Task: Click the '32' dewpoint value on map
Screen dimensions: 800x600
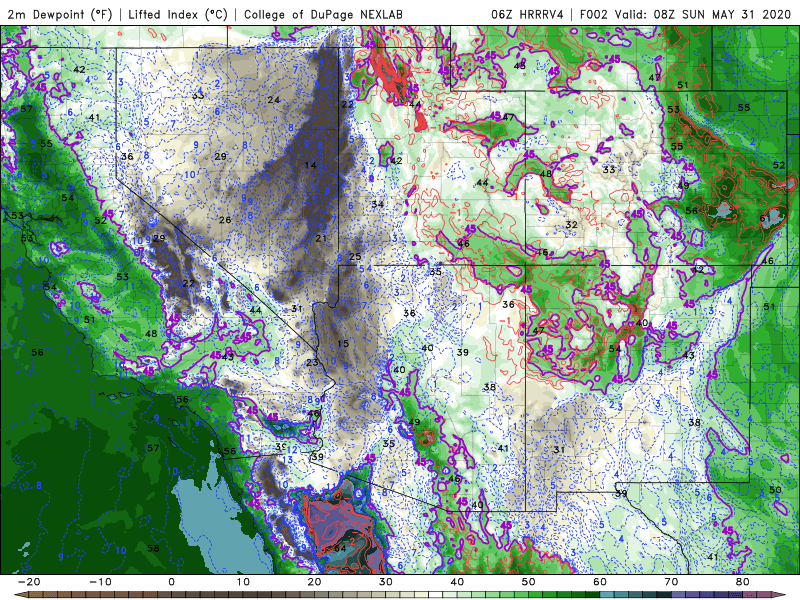Action: [571, 224]
